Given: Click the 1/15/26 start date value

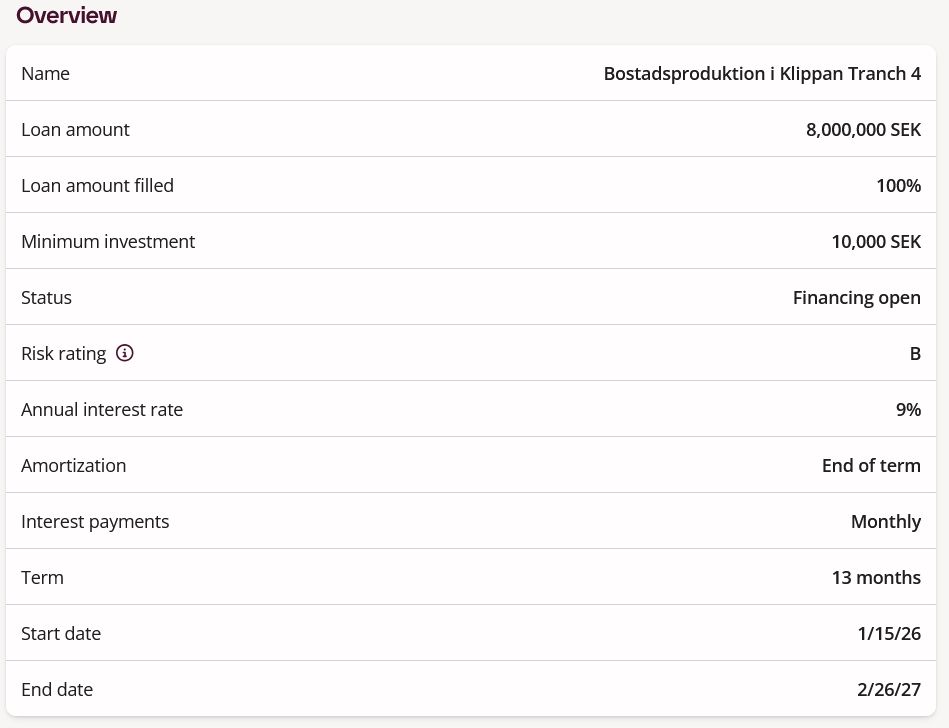Looking at the screenshot, I should pyautogui.click(x=889, y=634).
